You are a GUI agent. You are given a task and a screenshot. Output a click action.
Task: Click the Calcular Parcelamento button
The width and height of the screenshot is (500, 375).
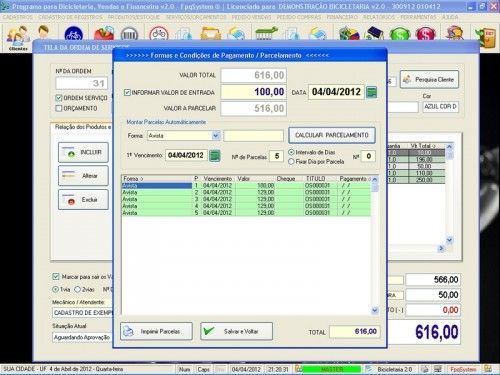point(332,135)
